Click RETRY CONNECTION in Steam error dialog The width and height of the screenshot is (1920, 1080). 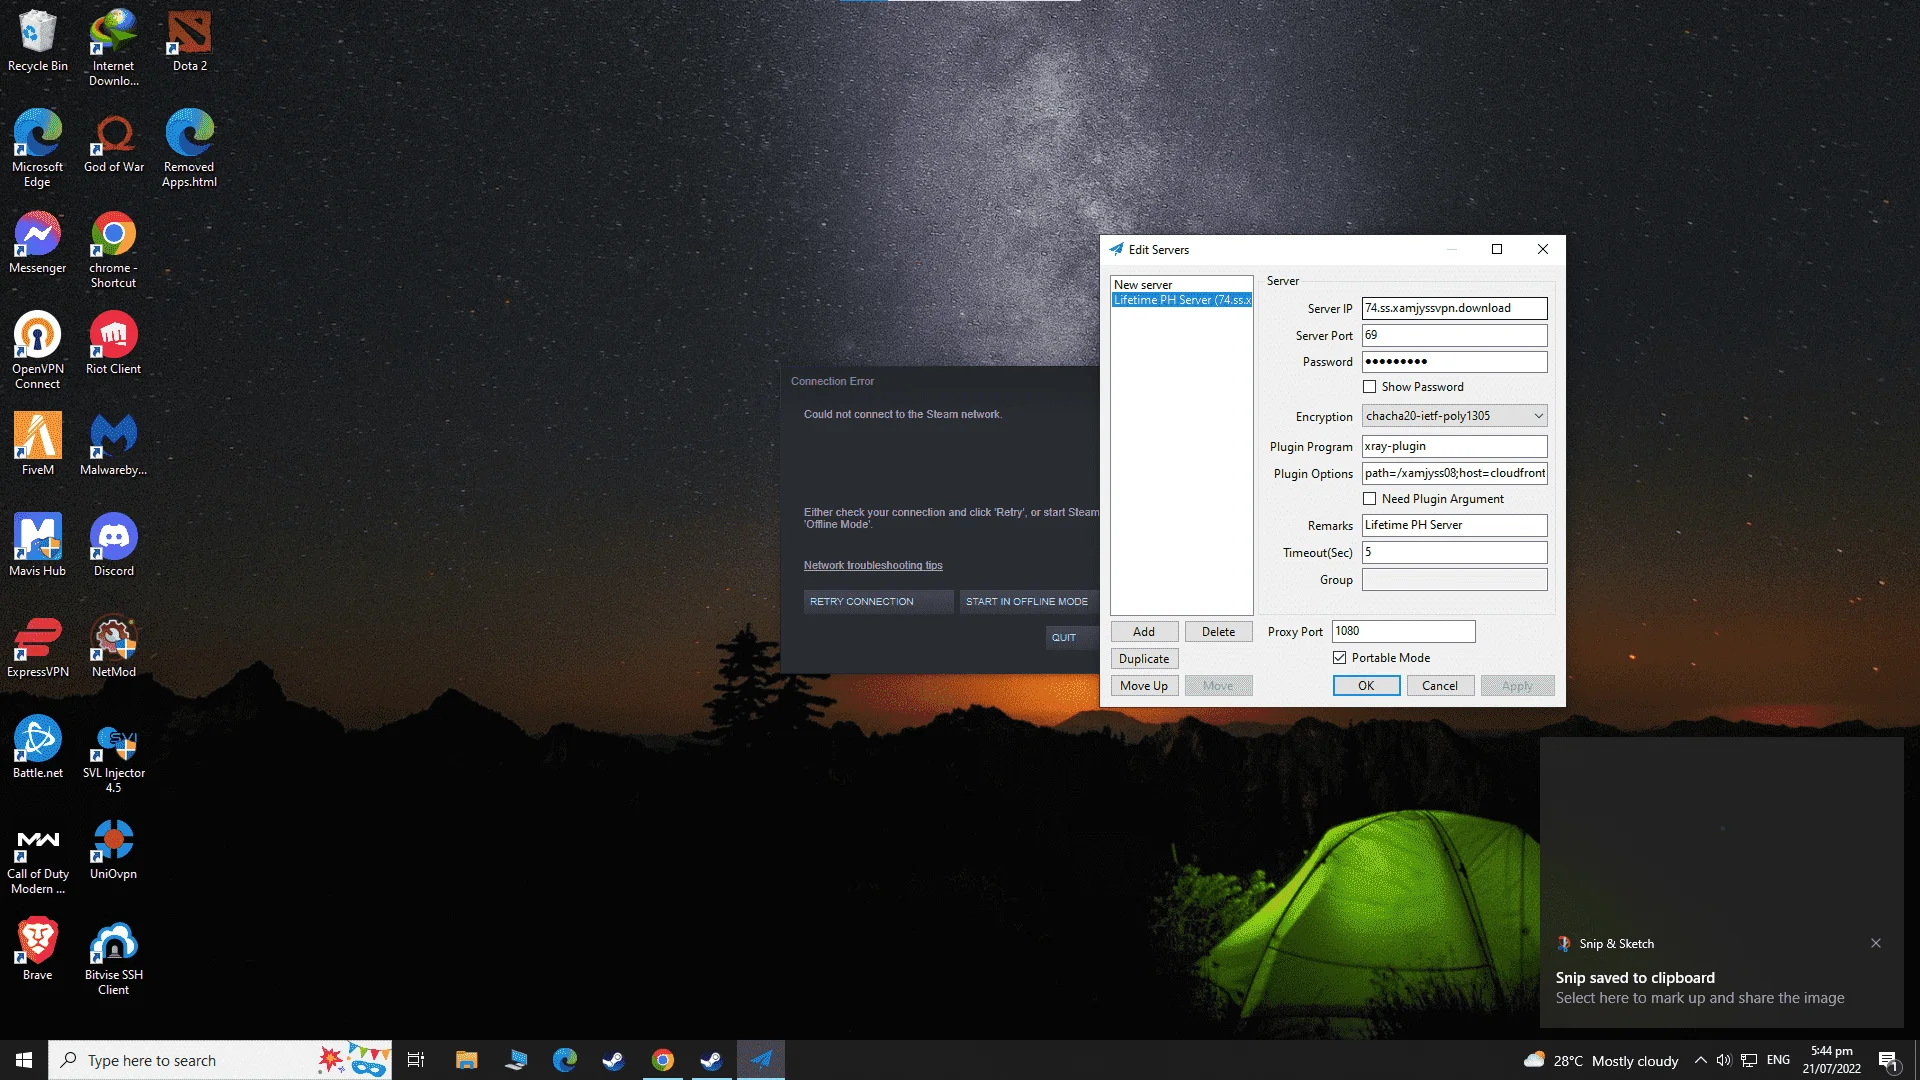pos(878,602)
